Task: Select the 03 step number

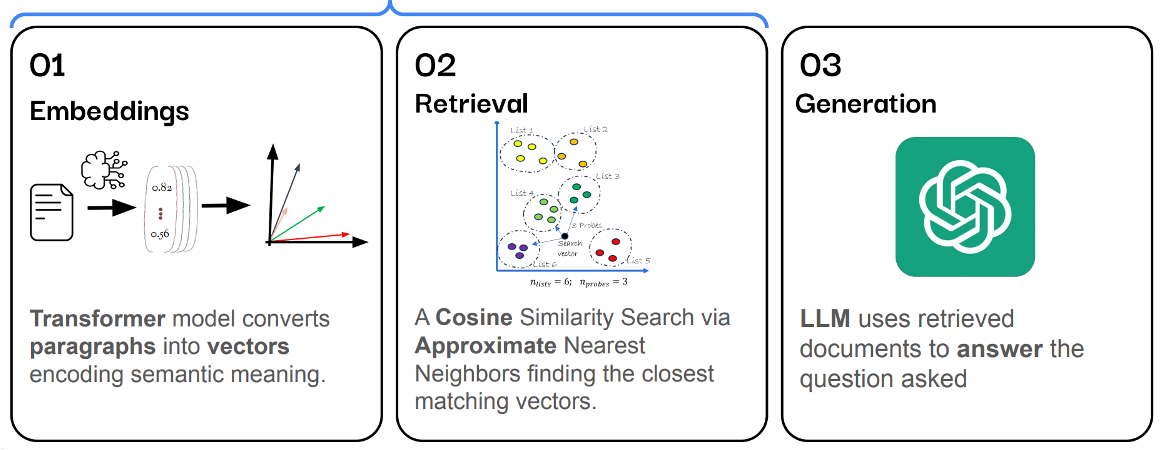Action: pos(820,66)
